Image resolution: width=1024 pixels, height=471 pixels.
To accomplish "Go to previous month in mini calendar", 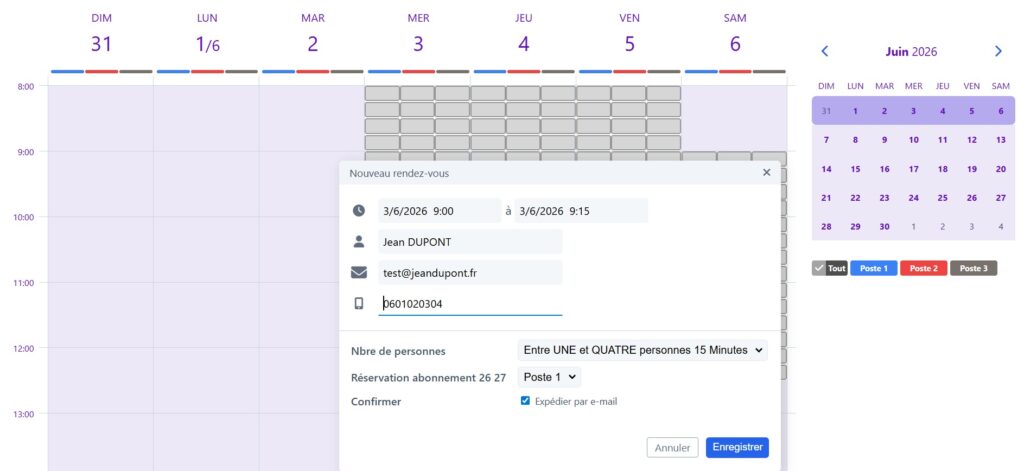I will [x=825, y=51].
